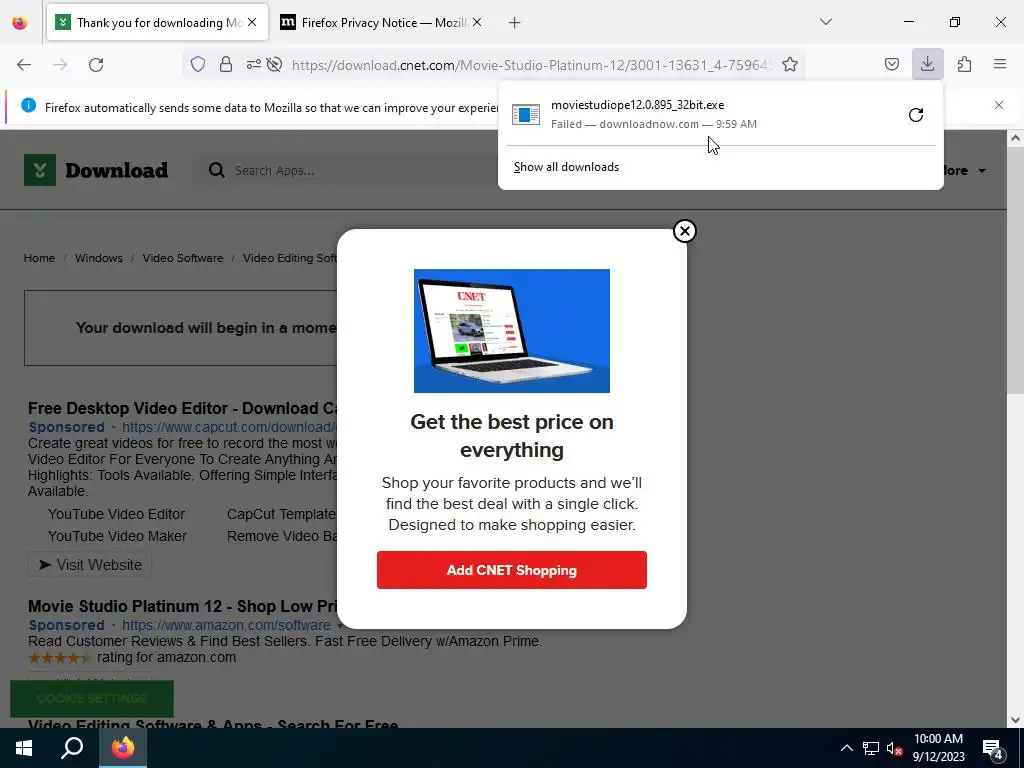Screen dimensions: 1024x768
Task: Open the Firefox application menu
Action: [x=1000, y=64]
